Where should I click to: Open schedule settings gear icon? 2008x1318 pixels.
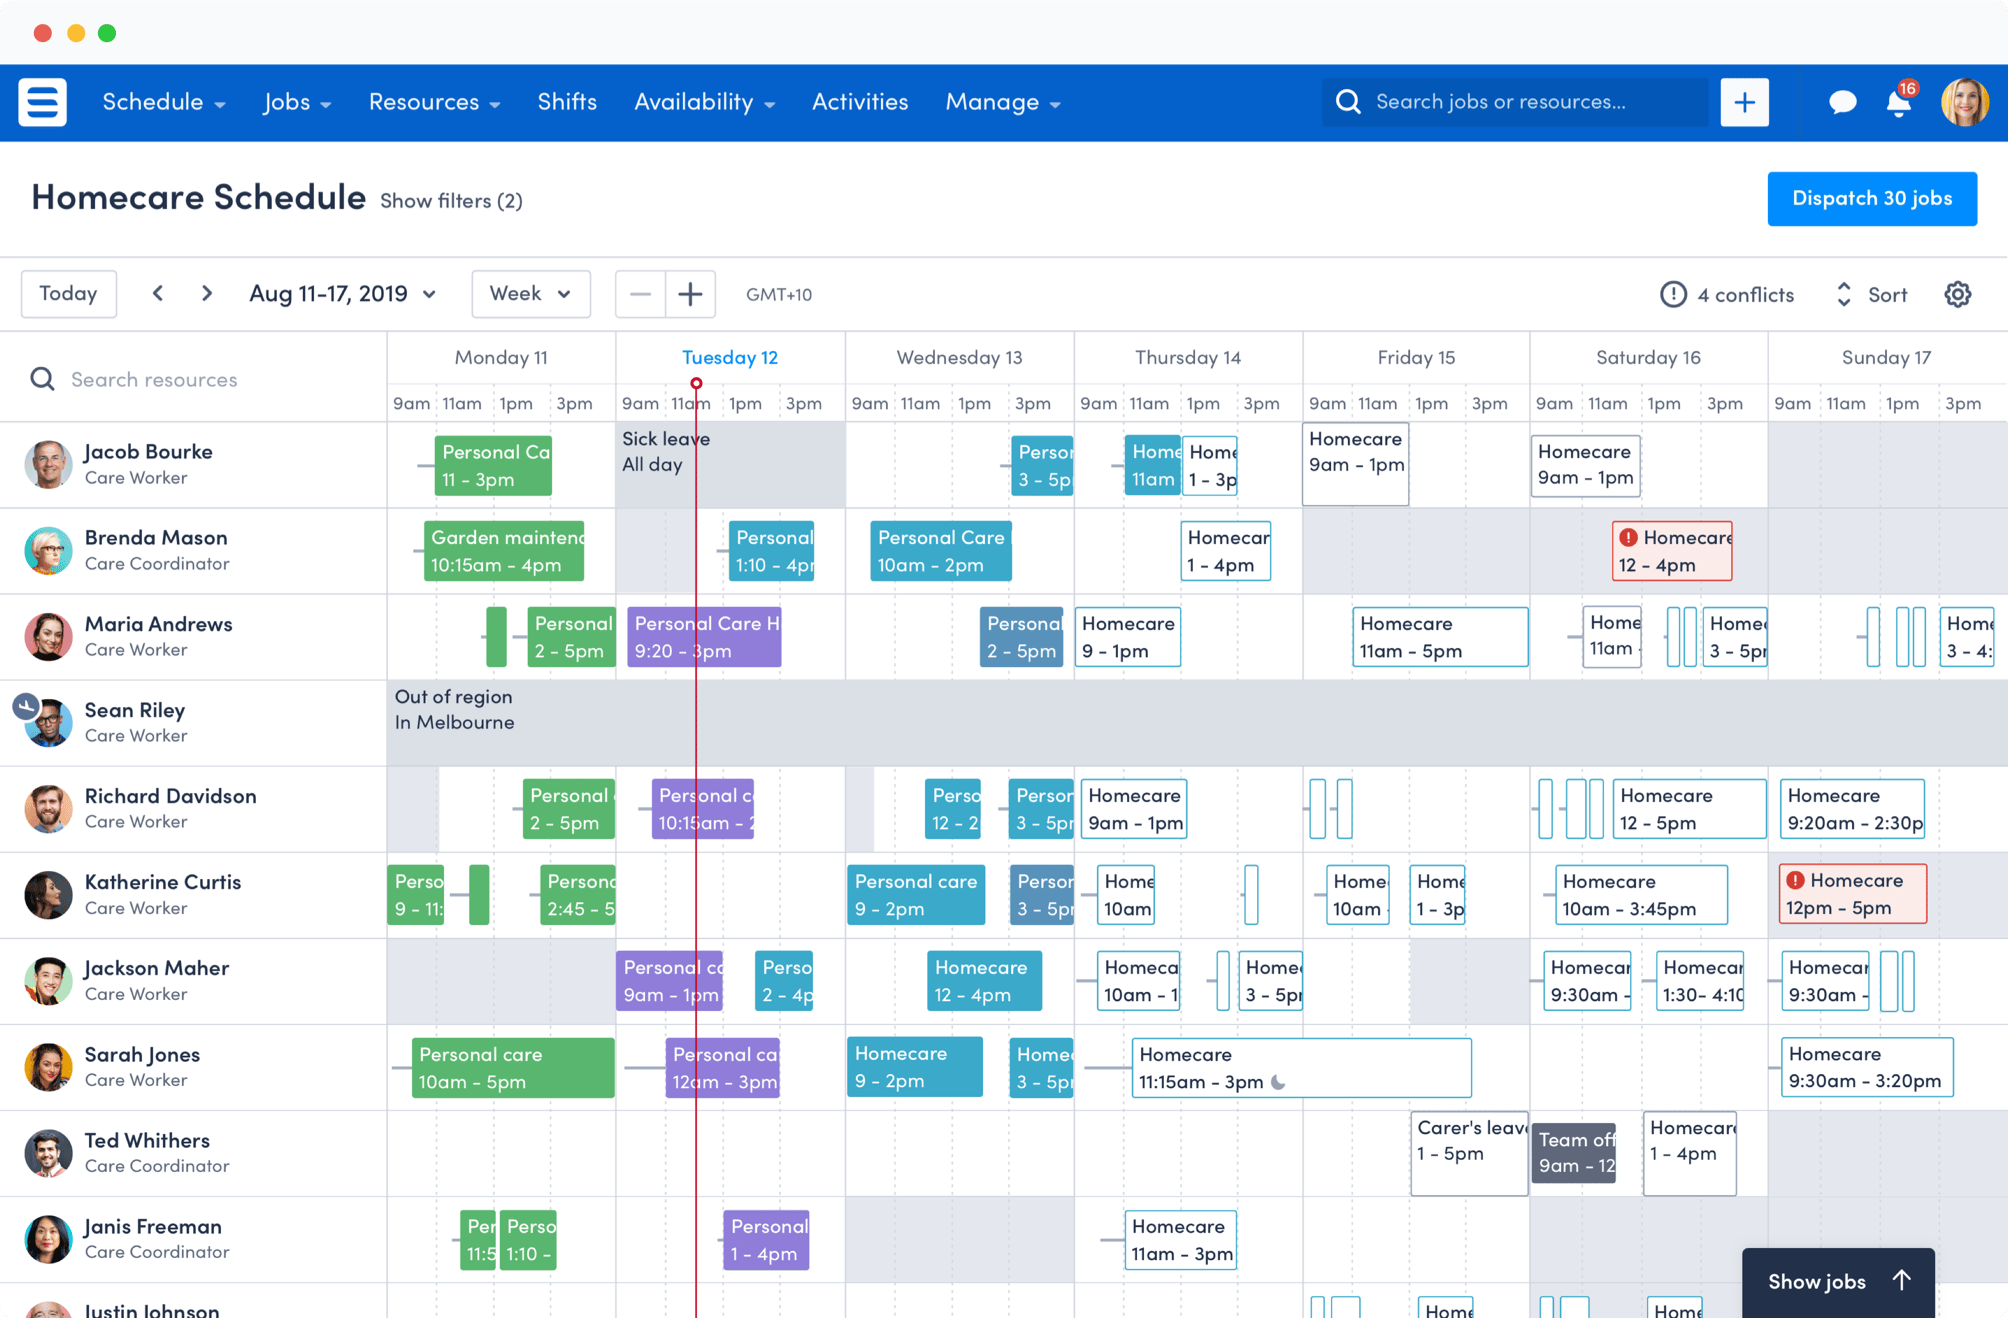coord(1957,294)
